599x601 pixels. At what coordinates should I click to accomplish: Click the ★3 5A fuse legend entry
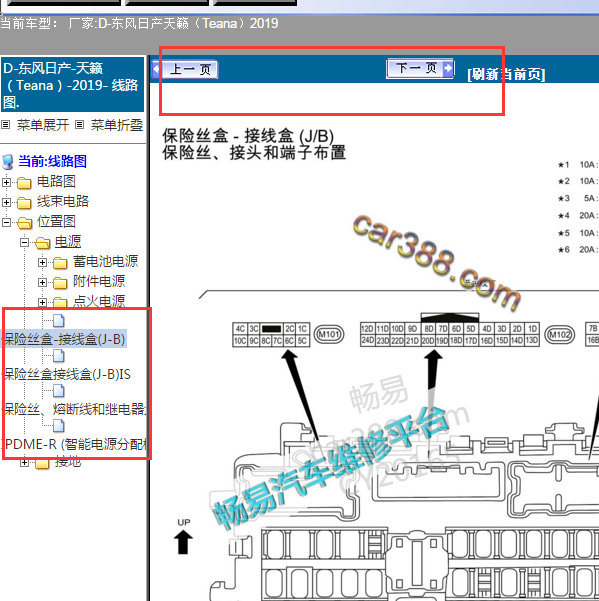tap(578, 199)
